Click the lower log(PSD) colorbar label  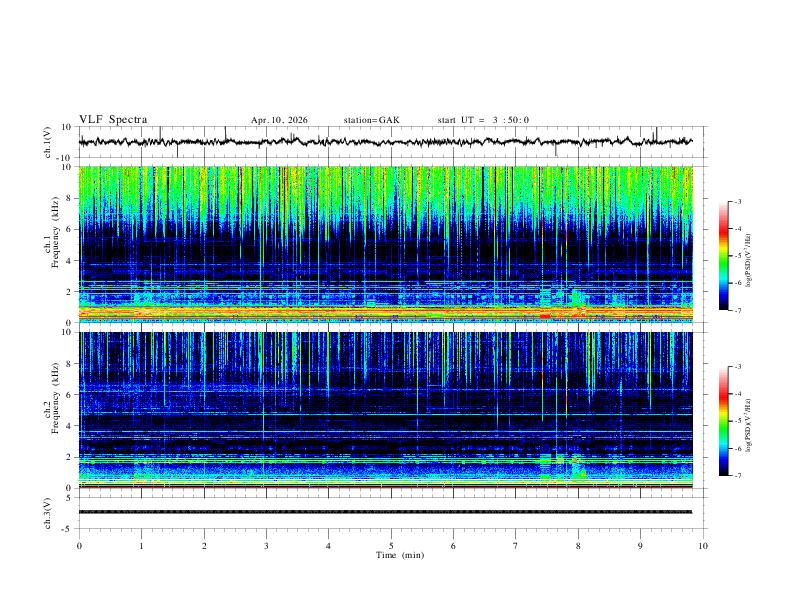749,426
